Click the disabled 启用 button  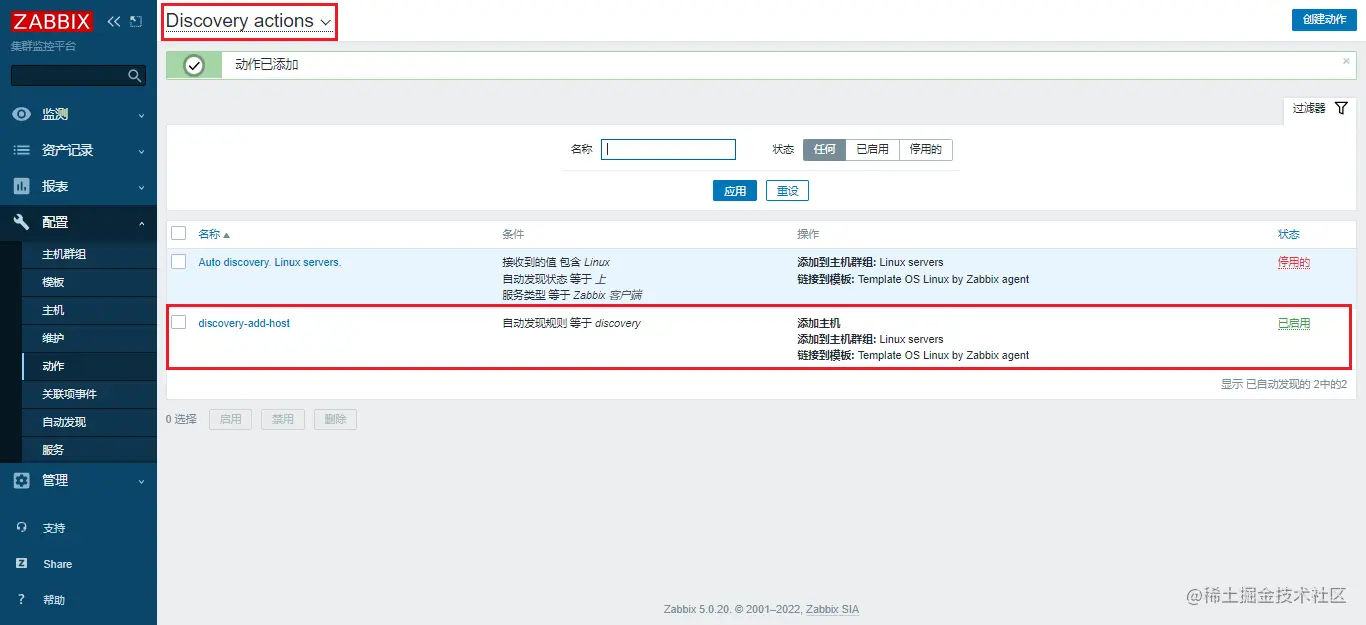(x=230, y=419)
